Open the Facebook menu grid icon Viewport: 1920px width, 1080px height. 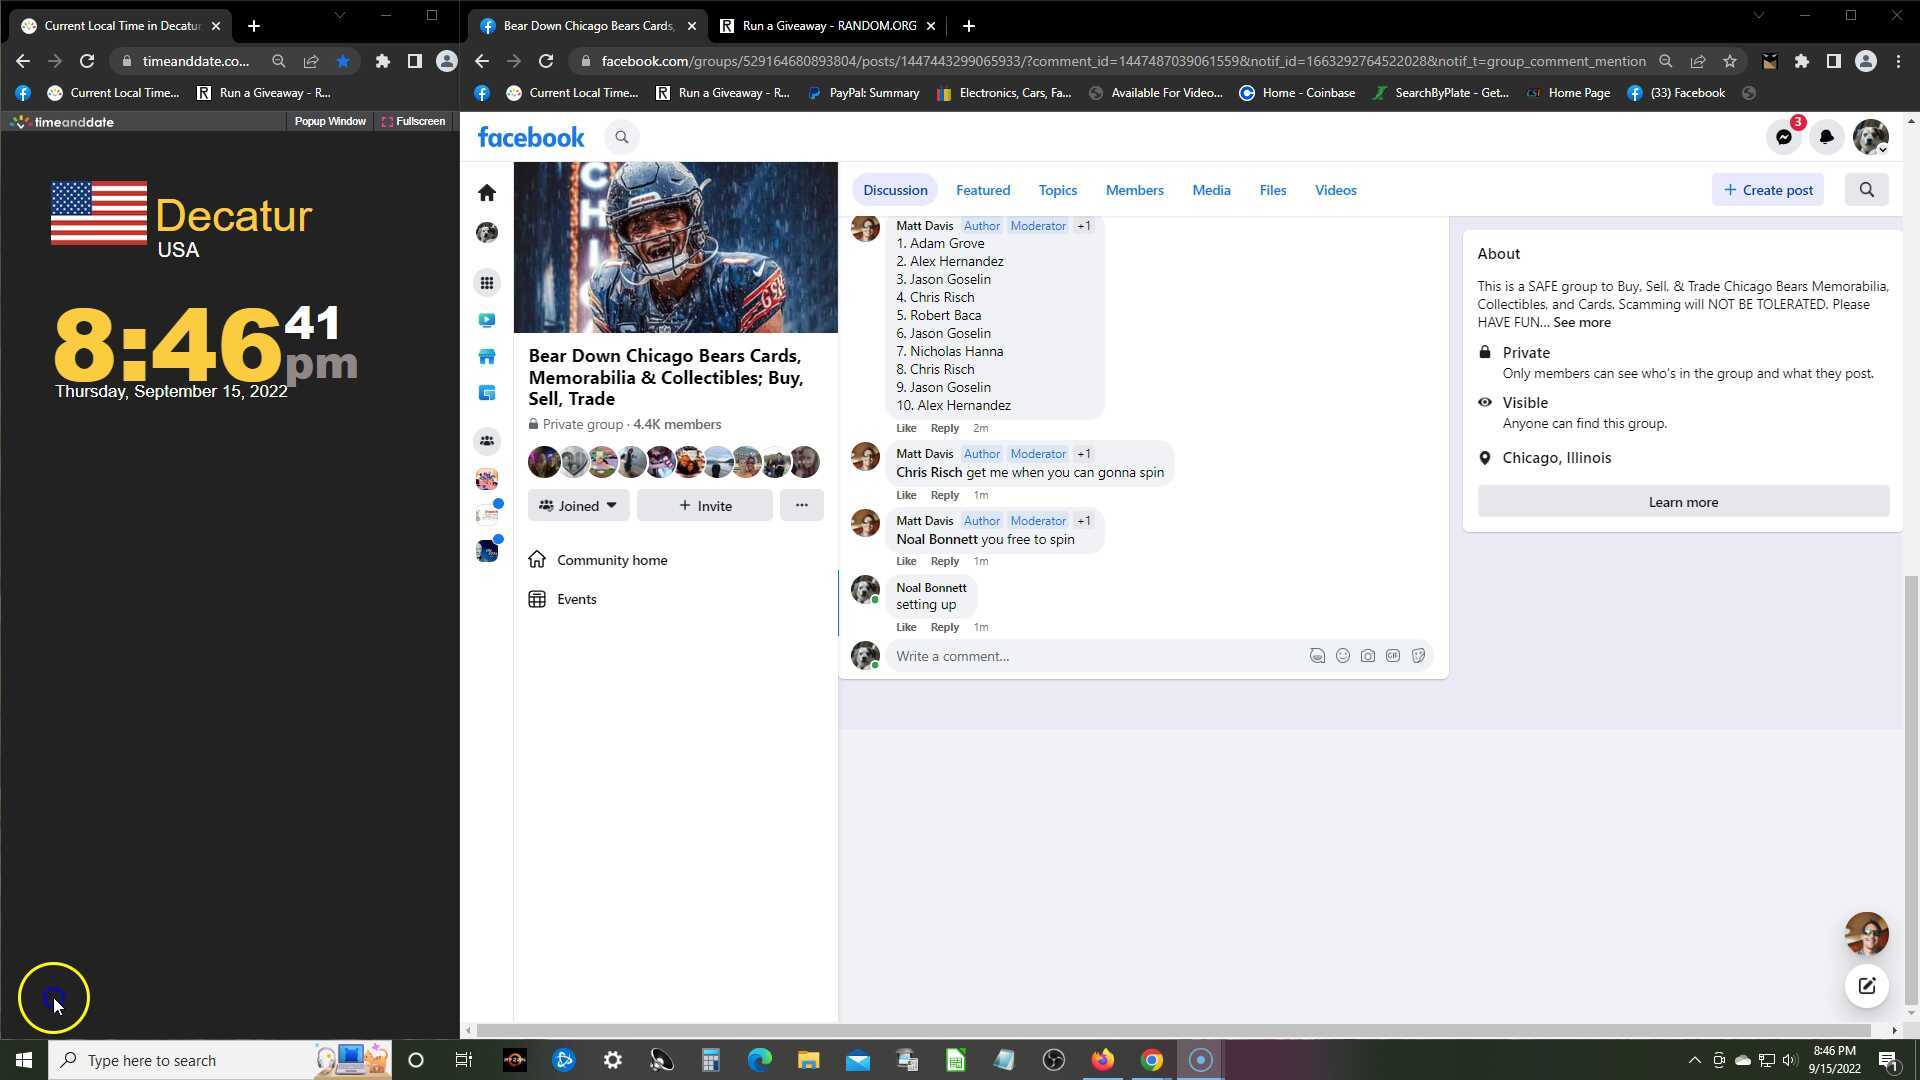tap(487, 283)
